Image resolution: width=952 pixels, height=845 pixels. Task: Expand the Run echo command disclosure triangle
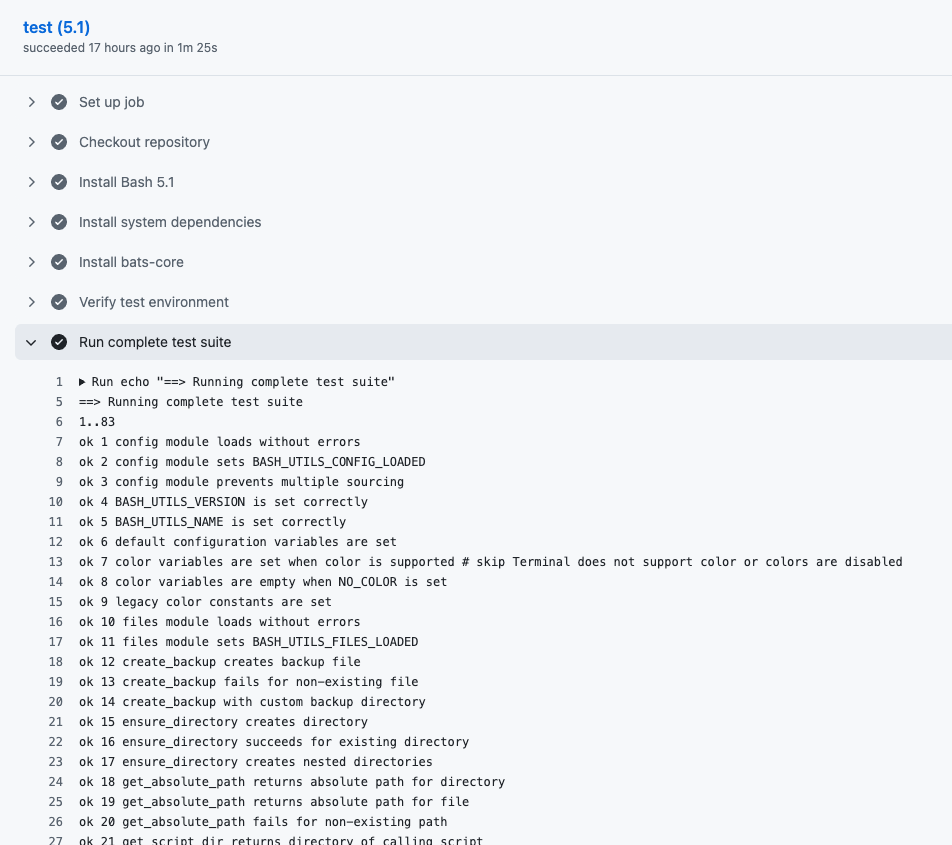[83, 382]
